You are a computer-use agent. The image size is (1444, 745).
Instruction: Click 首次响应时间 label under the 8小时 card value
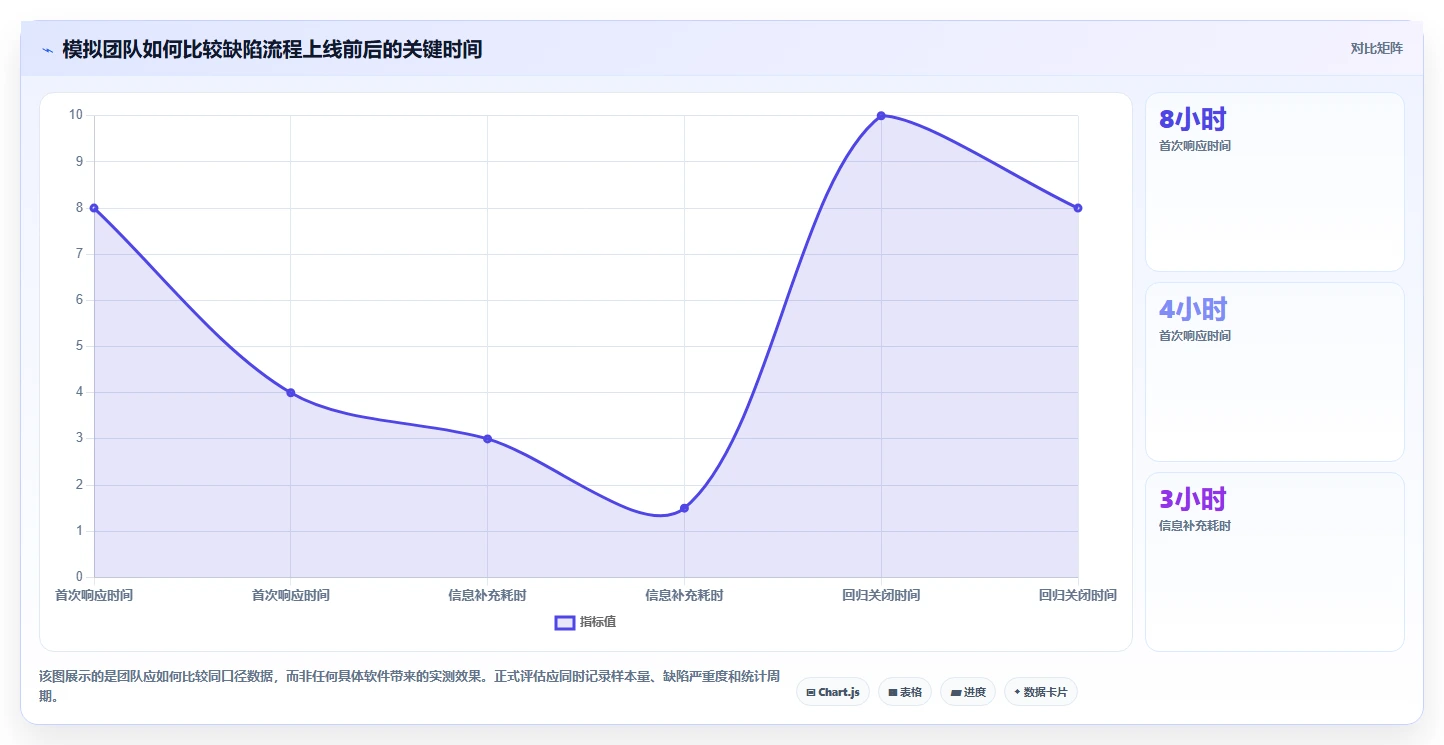coord(1195,146)
